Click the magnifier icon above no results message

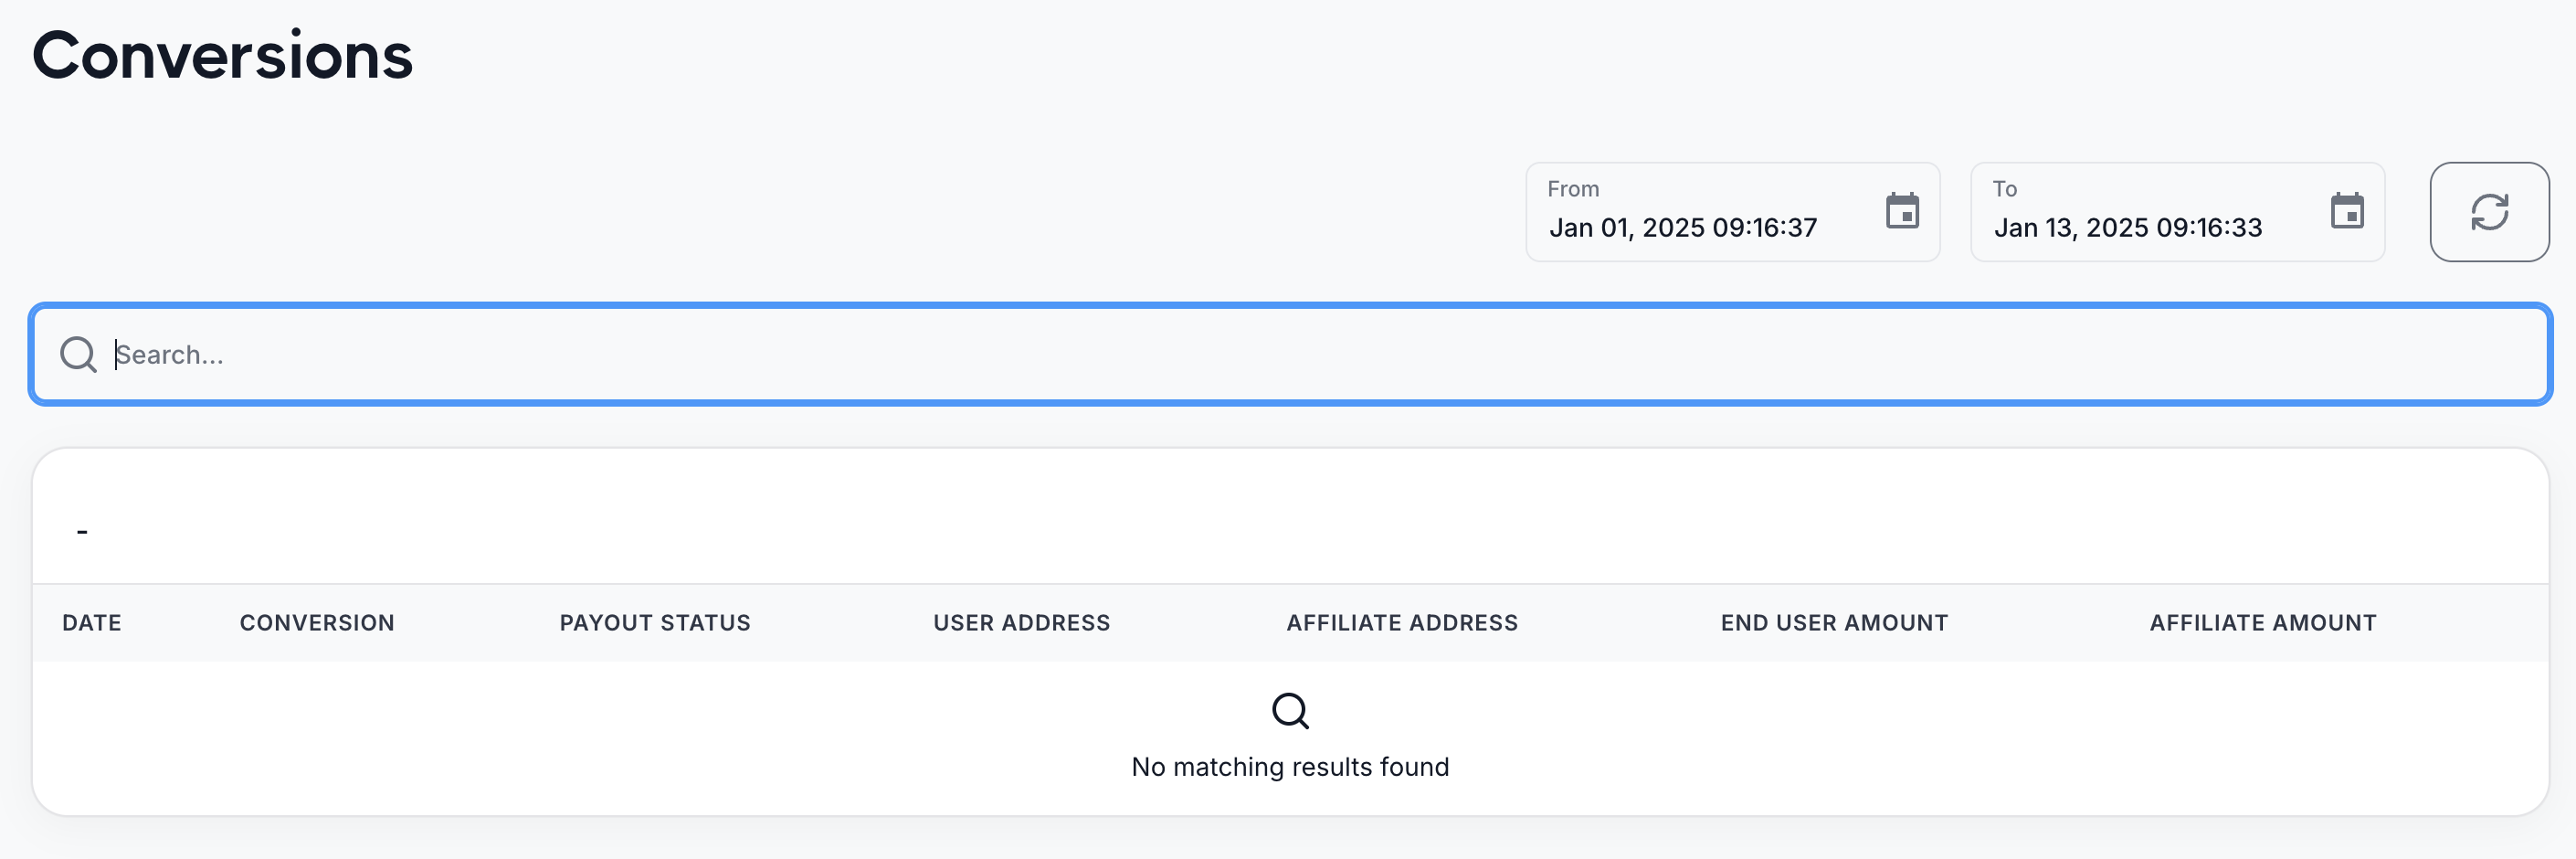pos(1289,710)
